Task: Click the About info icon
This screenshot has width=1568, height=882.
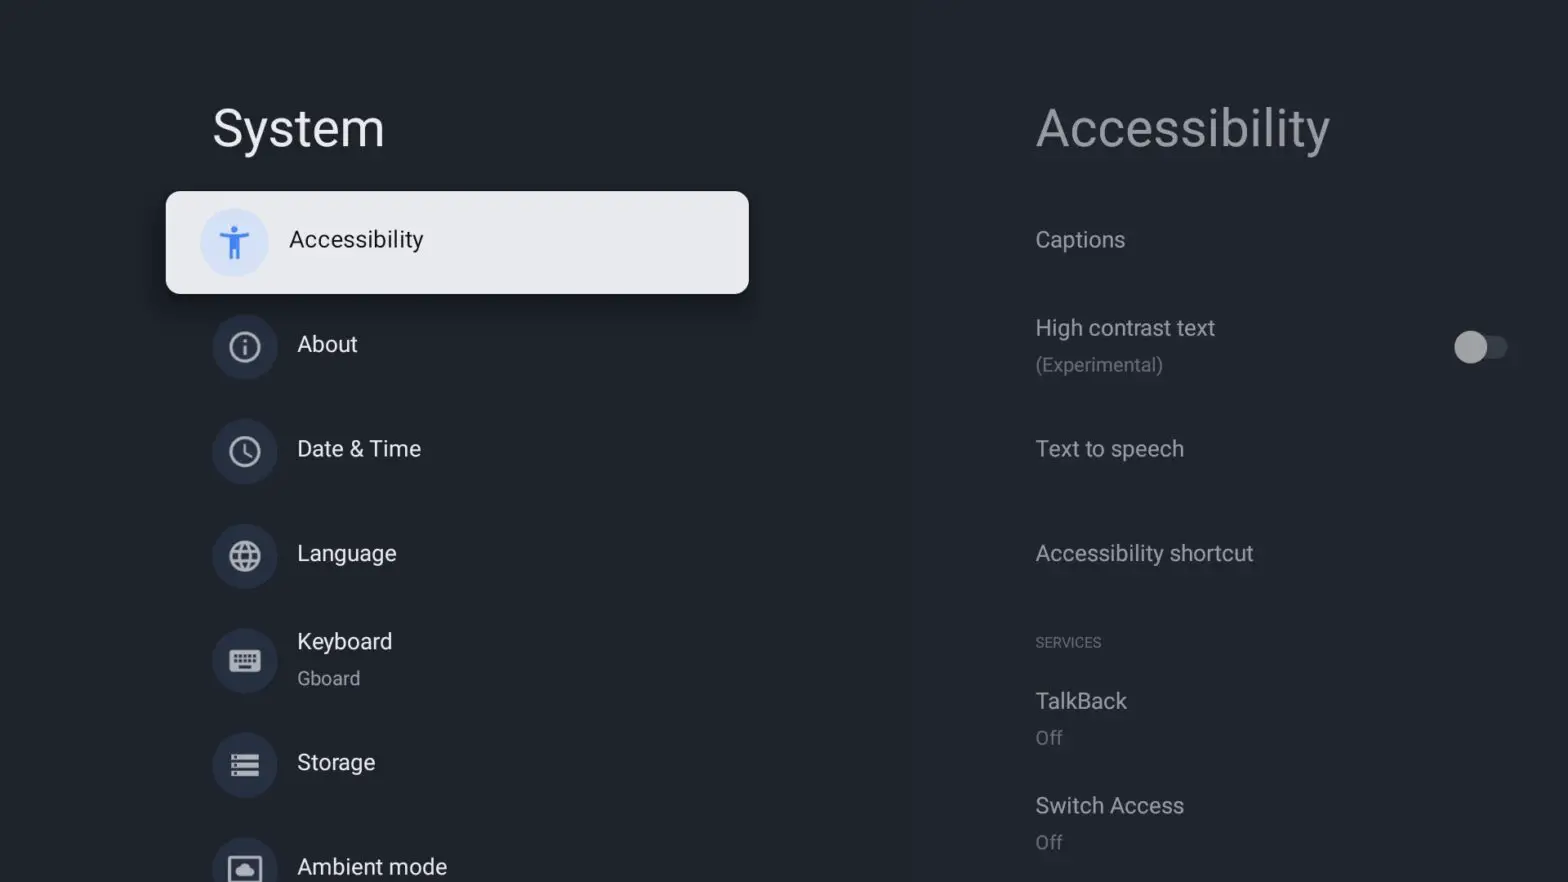Action: [244, 347]
